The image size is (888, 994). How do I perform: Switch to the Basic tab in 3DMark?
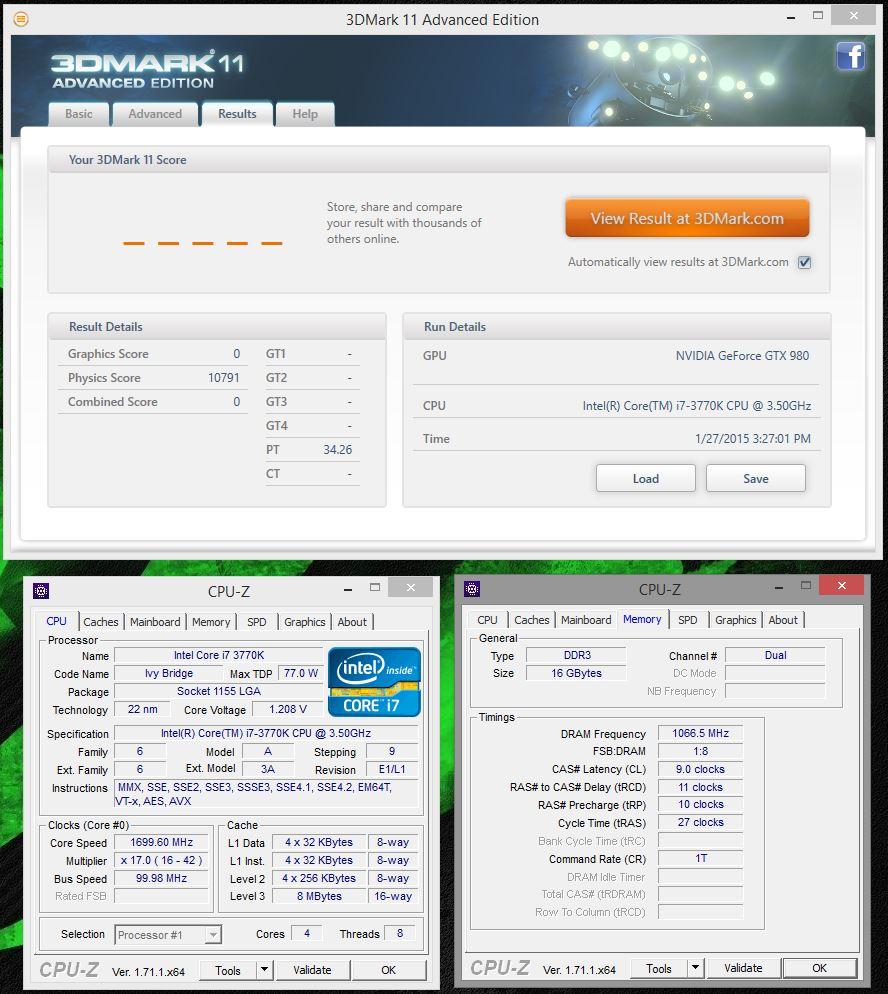coord(79,114)
